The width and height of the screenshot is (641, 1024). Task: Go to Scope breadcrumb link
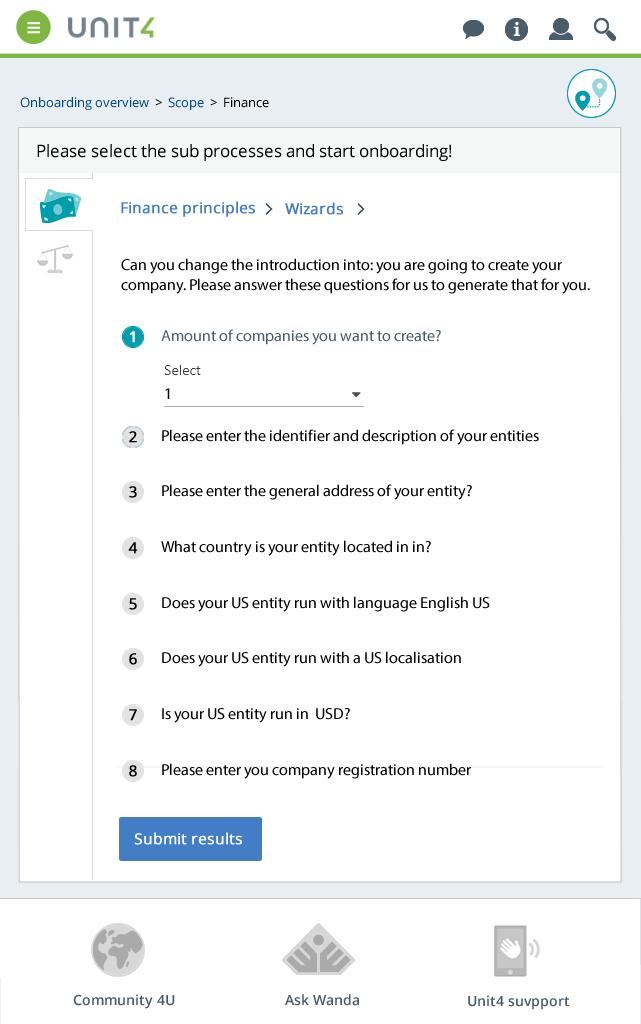click(x=186, y=103)
